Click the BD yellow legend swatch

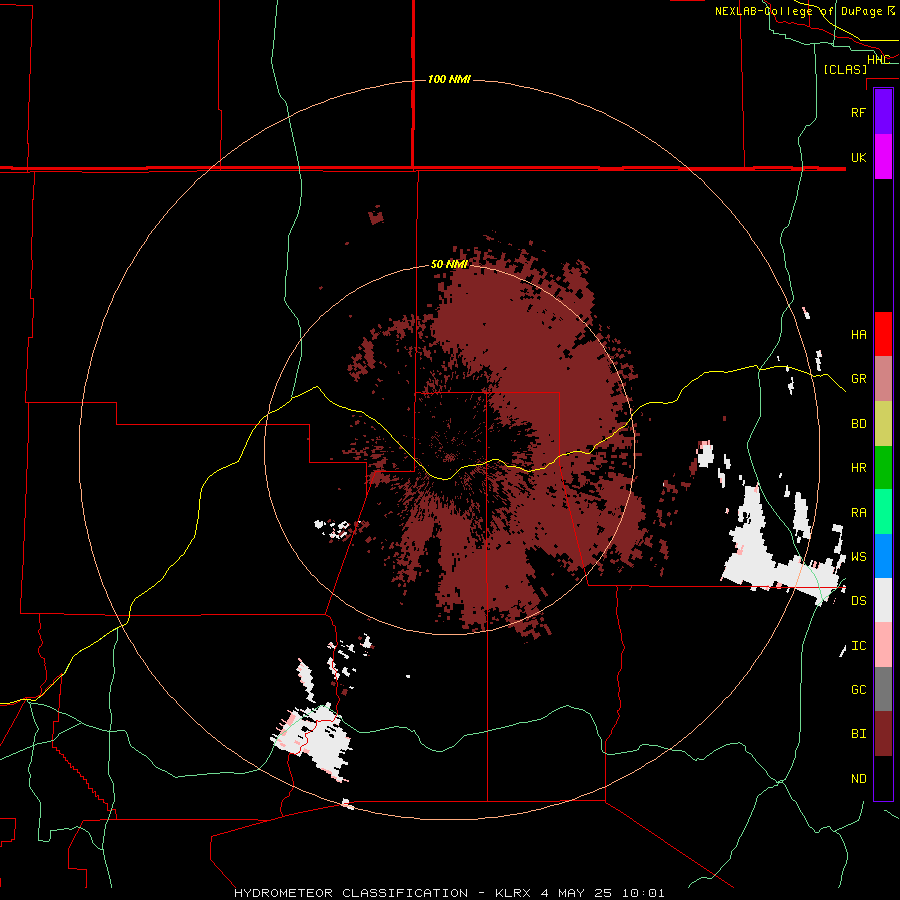[883, 423]
